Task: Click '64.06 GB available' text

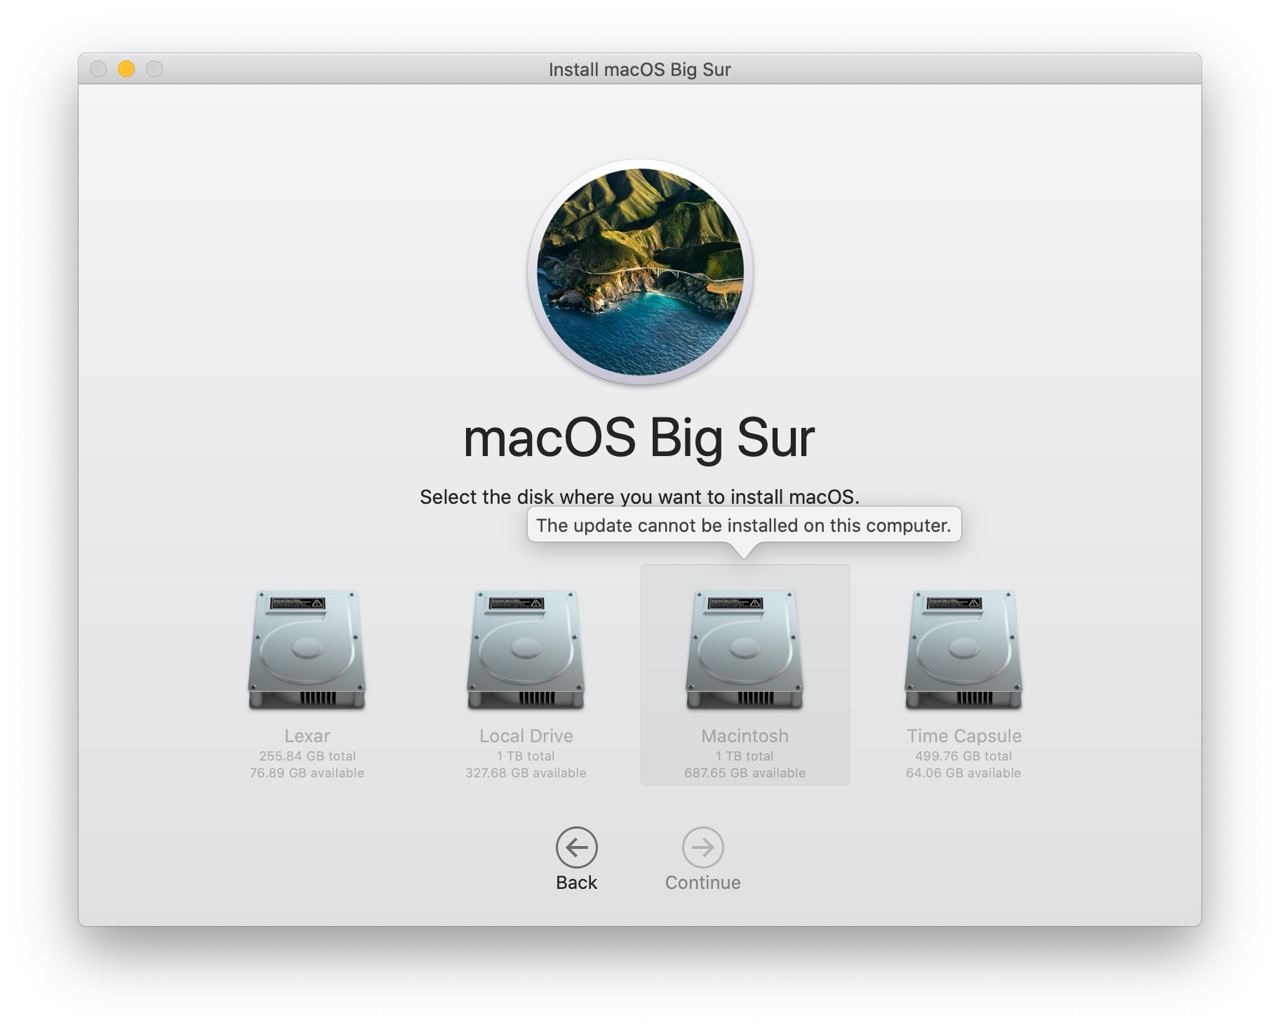Action: click(964, 773)
